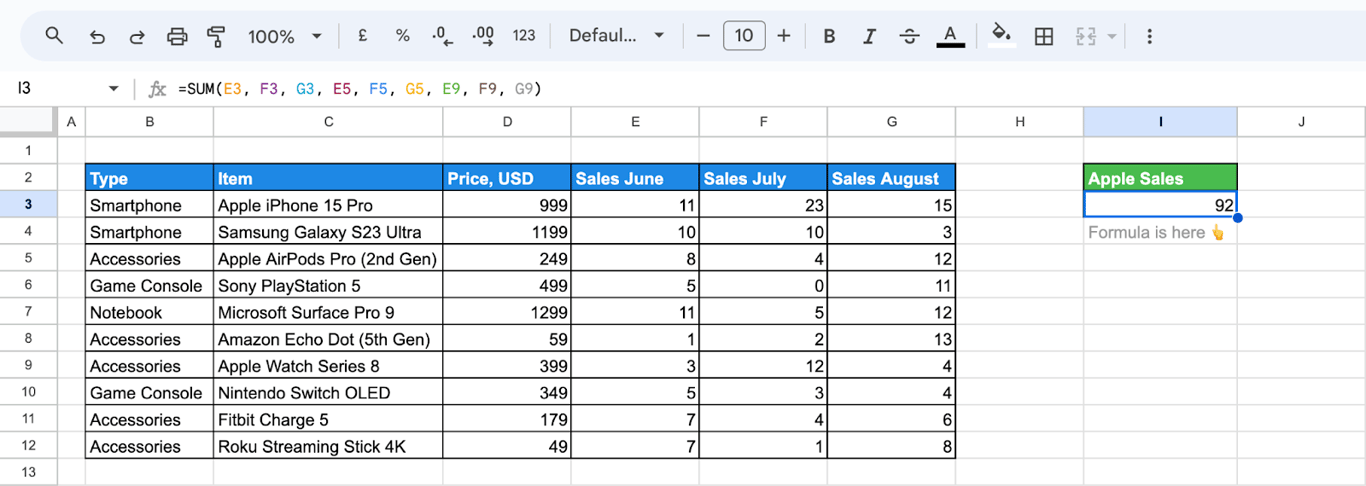Format as percent
The image size is (1366, 486).
click(402, 36)
